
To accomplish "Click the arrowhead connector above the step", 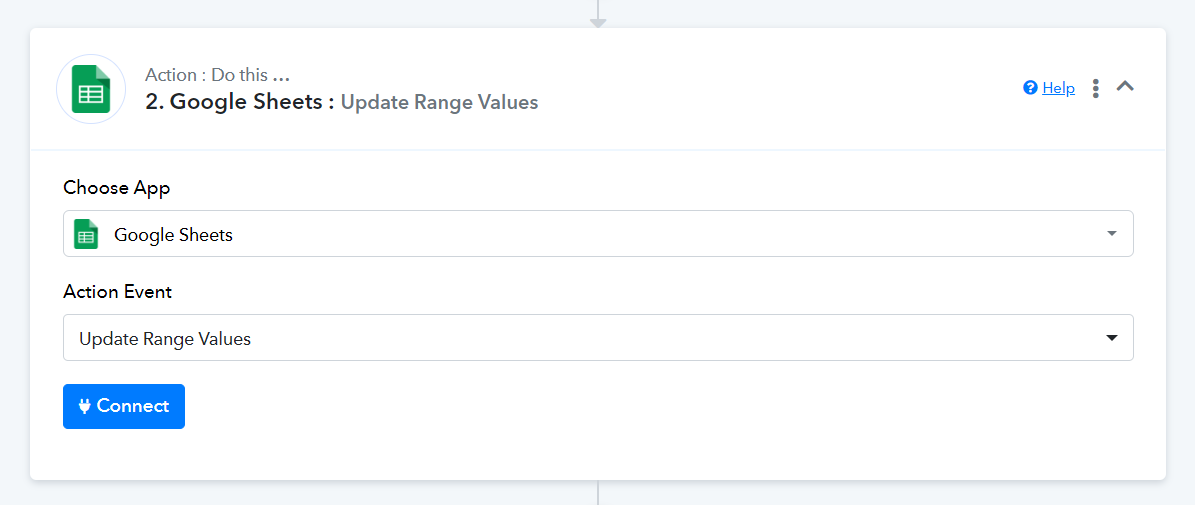I will pyautogui.click(x=598, y=24).
